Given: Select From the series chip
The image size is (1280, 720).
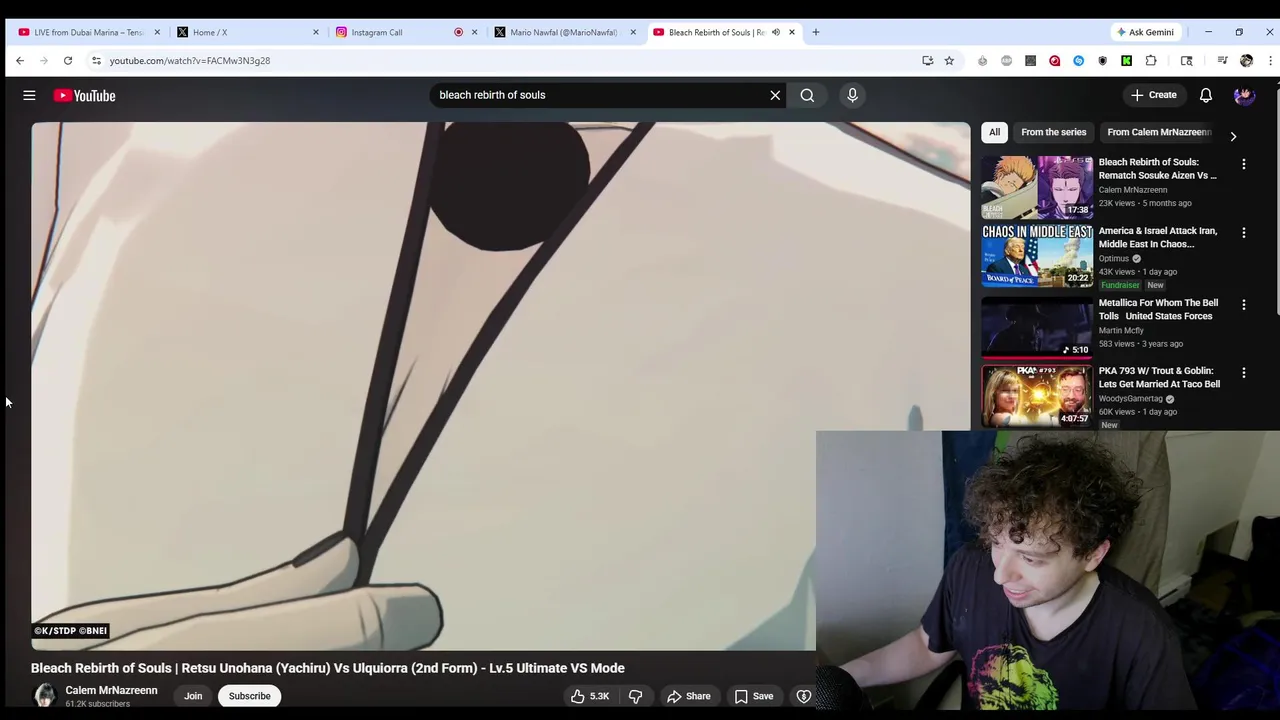Looking at the screenshot, I should [x=1053, y=132].
